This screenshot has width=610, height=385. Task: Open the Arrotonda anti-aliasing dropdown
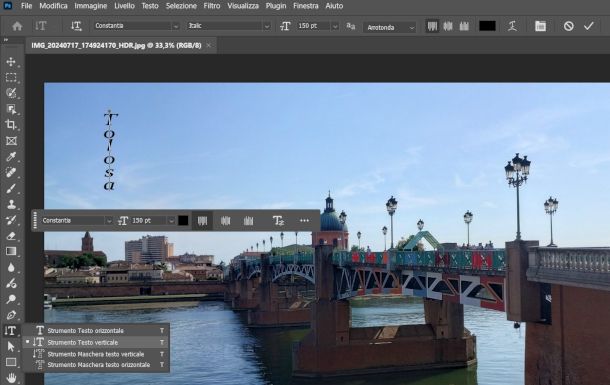pyautogui.click(x=390, y=27)
